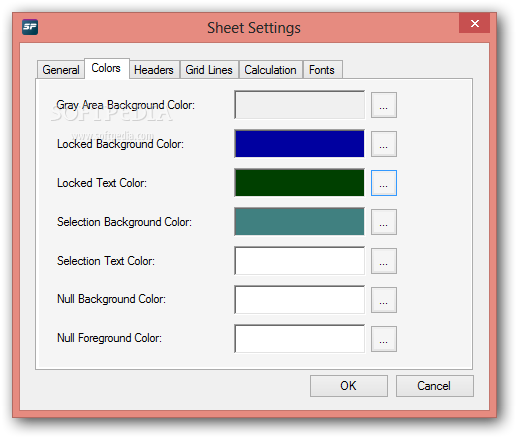The width and height of the screenshot is (517, 438).
Task: Open picker for Null Background Color
Action: click(384, 300)
